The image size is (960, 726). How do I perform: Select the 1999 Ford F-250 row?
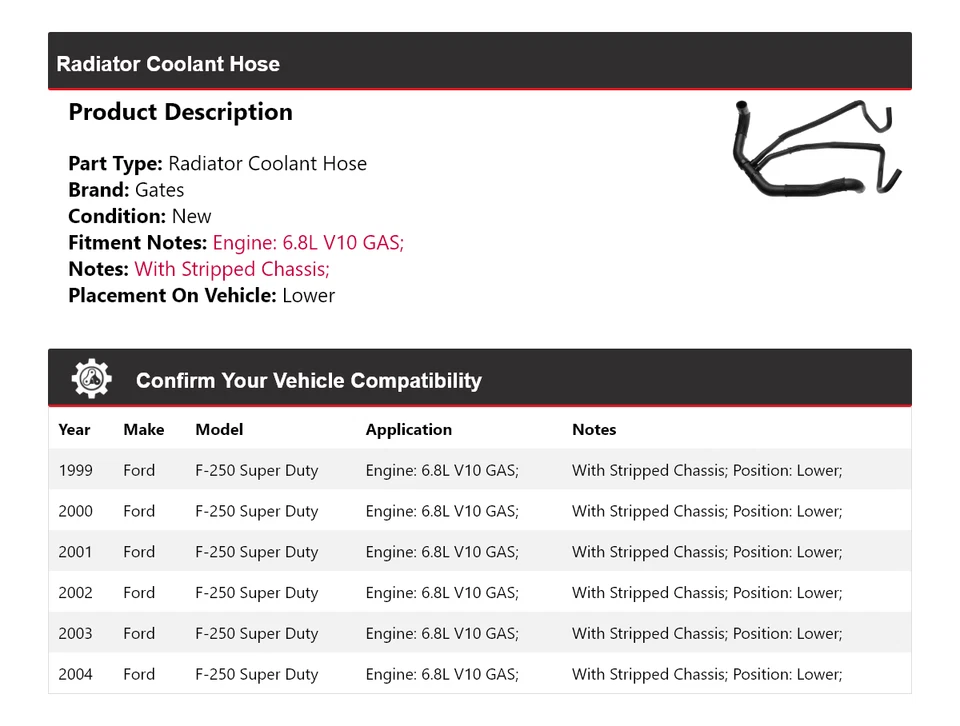tap(479, 470)
